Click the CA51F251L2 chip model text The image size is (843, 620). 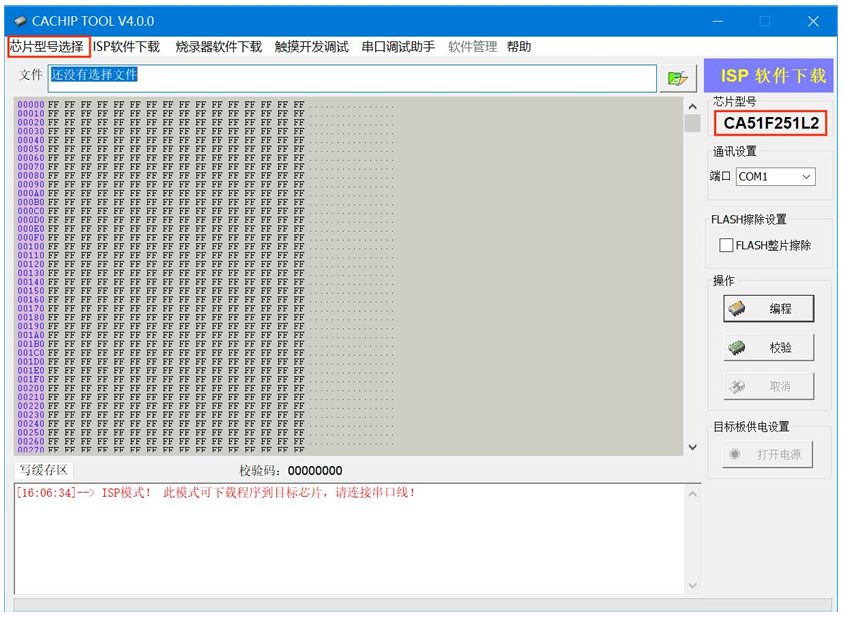[770, 123]
